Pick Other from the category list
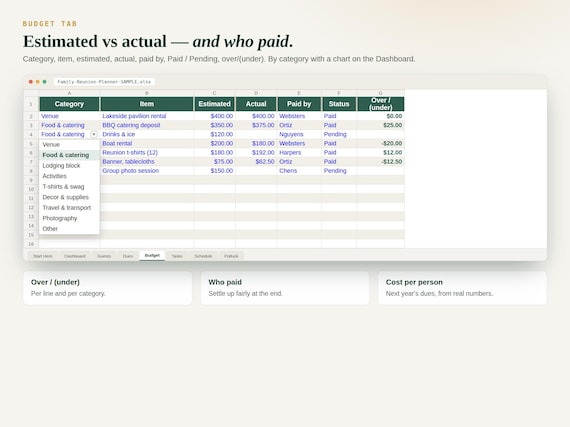The width and height of the screenshot is (570, 427). pos(69,229)
